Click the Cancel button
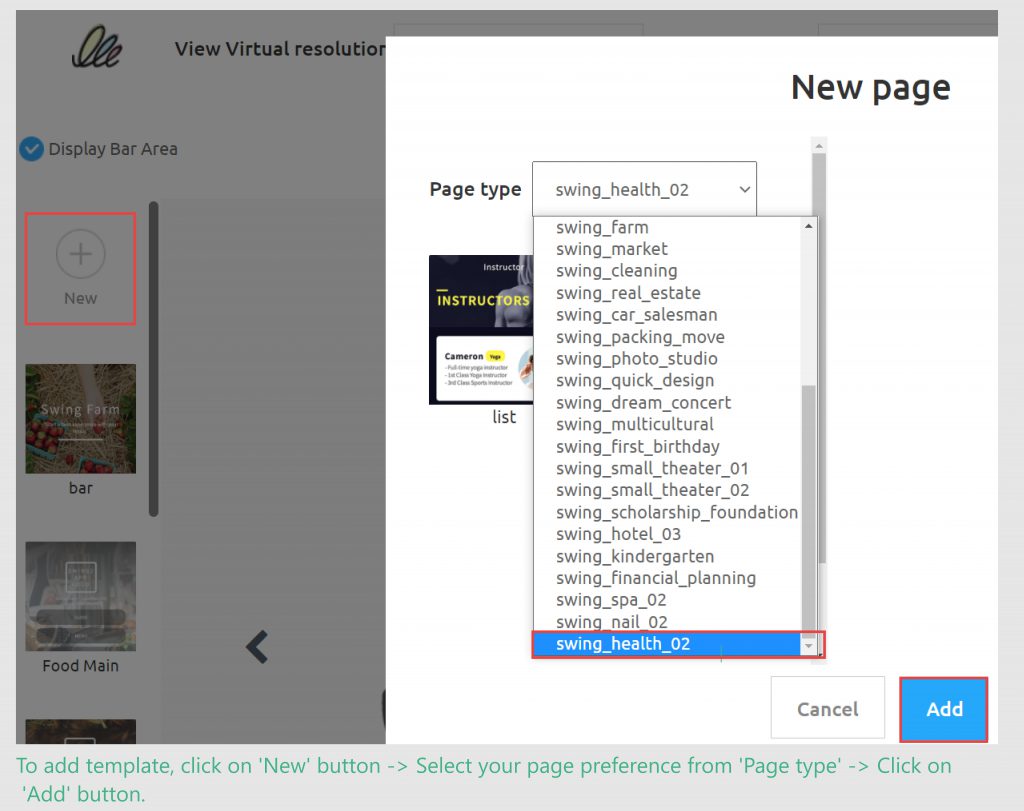Image resolution: width=1024 pixels, height=811 pixels. [827, 708]
